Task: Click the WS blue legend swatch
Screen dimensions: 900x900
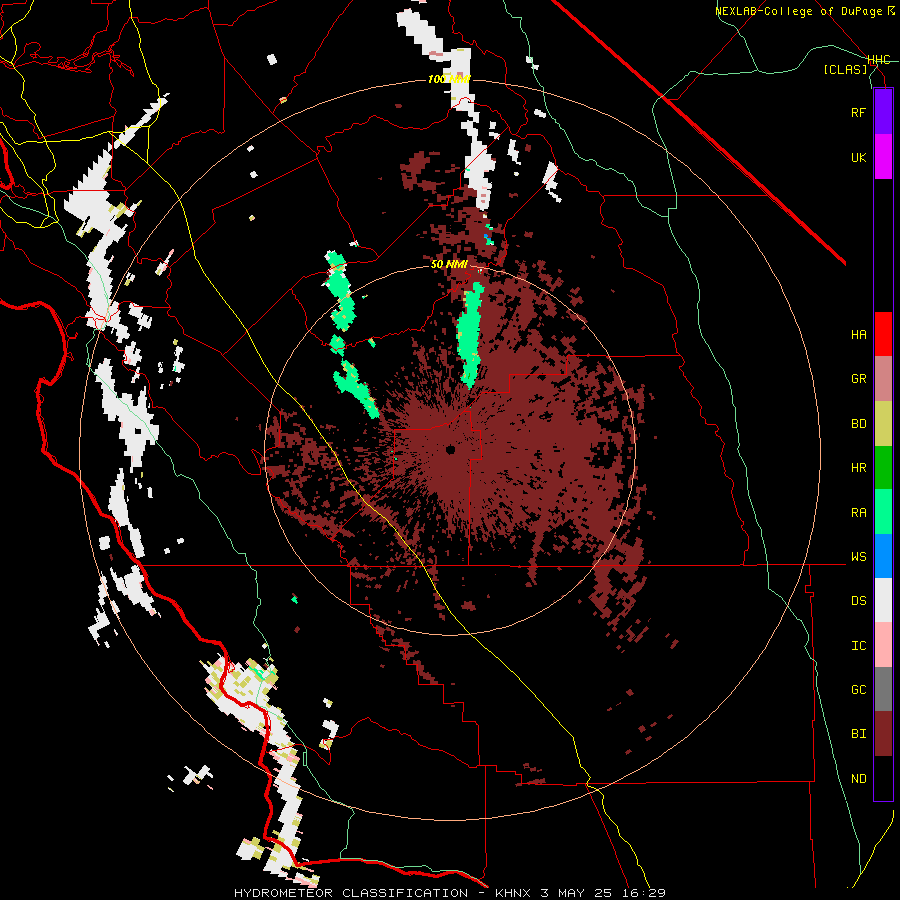Action: tap(883, 556)
